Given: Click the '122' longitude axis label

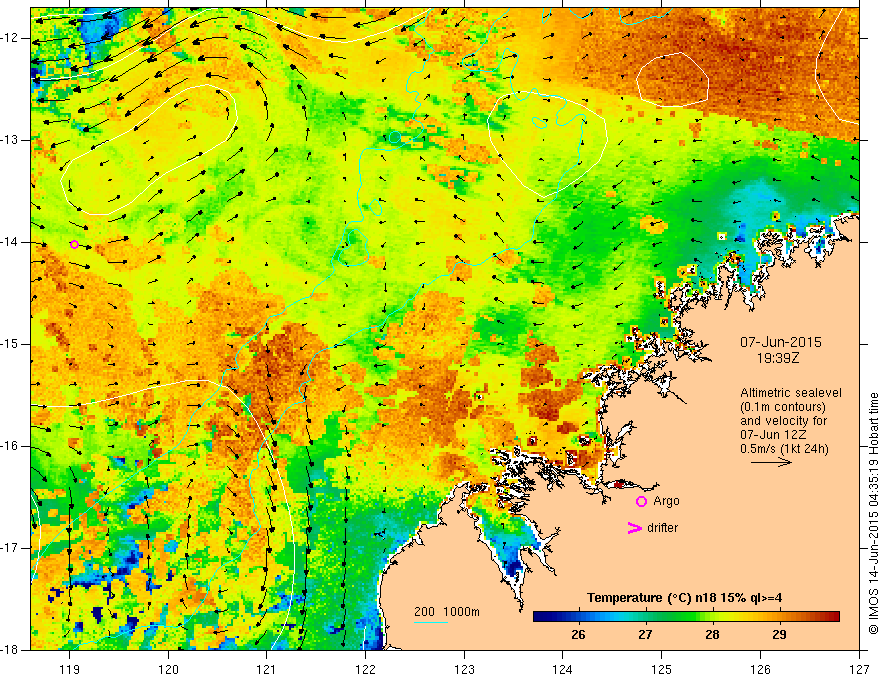Looking at the screenshot, I should [x=365, y=669].
